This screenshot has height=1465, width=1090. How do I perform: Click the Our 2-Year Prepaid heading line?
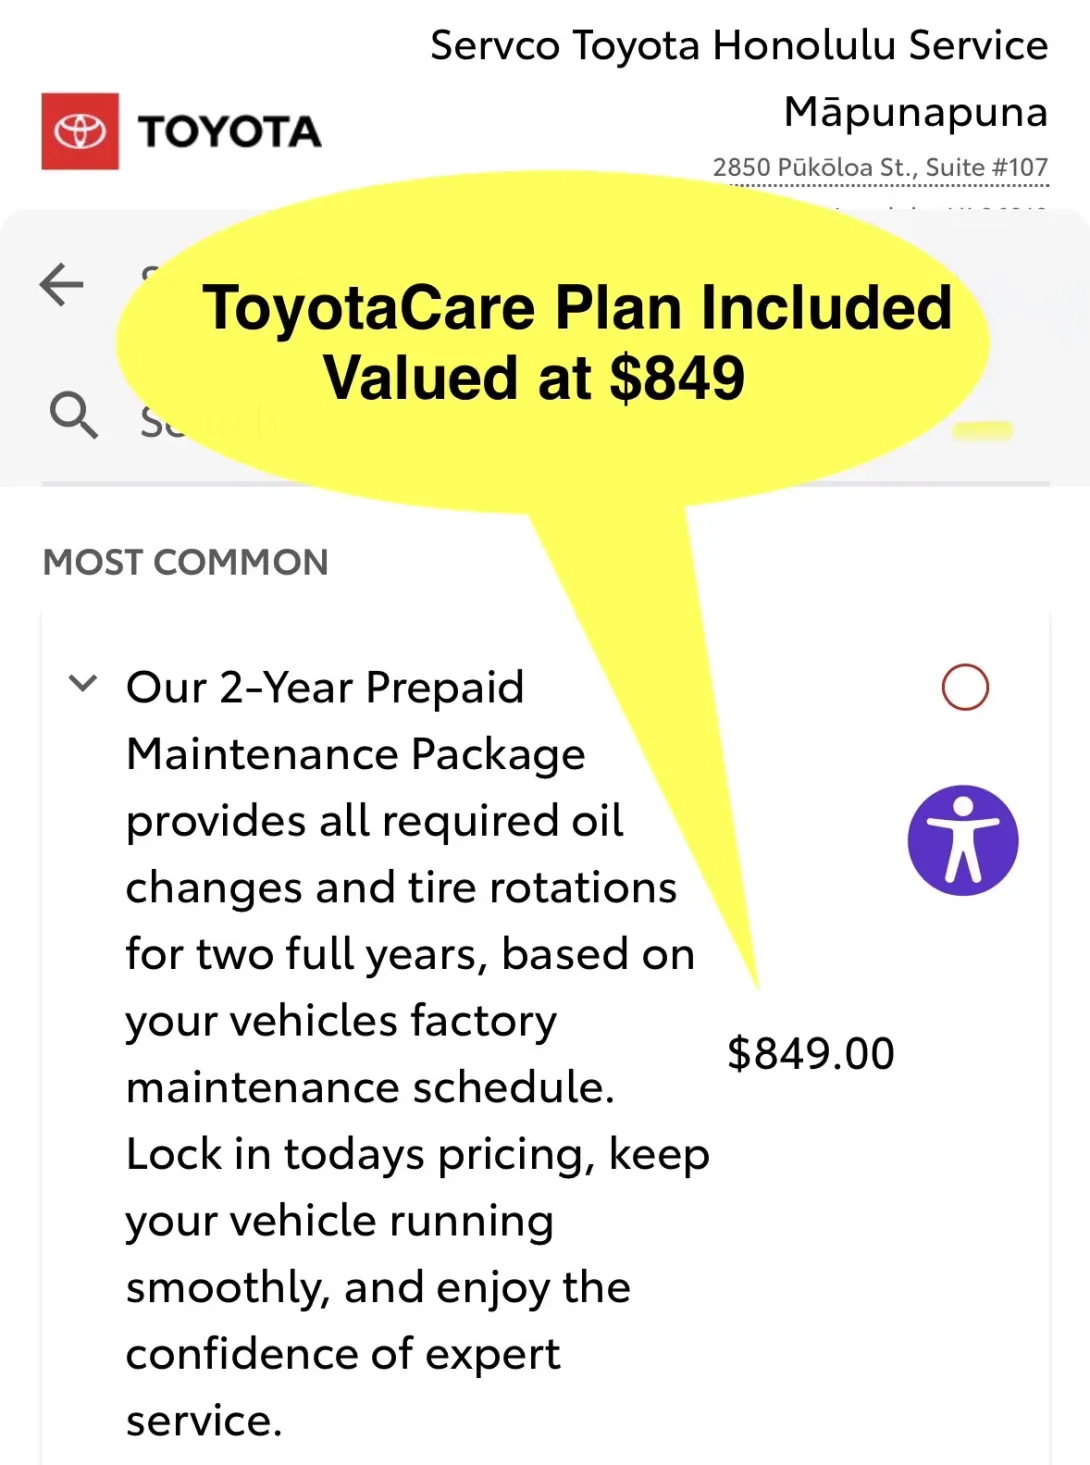click(x=325, y=688)
